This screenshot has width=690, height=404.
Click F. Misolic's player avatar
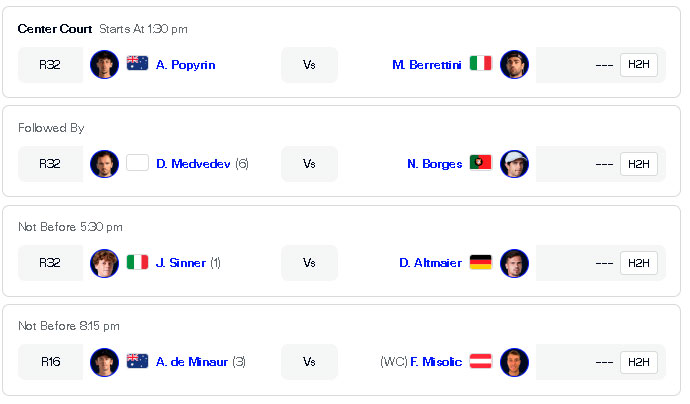[x=514, y=362]
